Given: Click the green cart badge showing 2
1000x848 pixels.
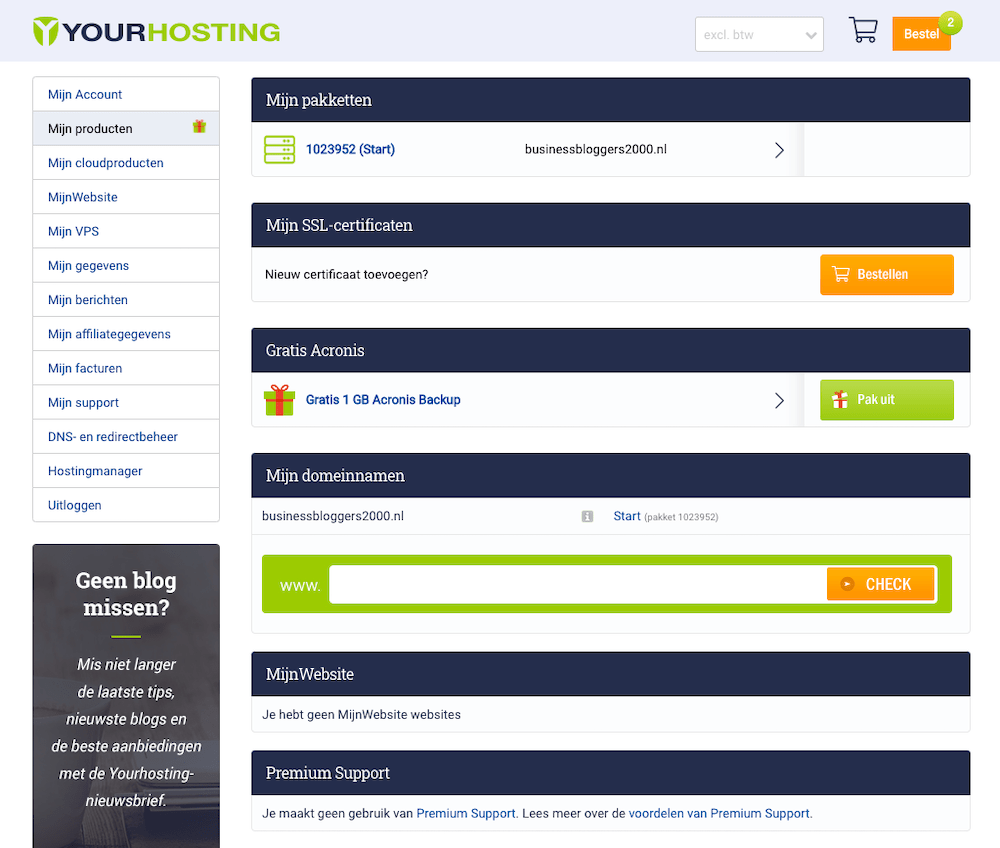Looking at the screenshot, I should coord(949,22).
